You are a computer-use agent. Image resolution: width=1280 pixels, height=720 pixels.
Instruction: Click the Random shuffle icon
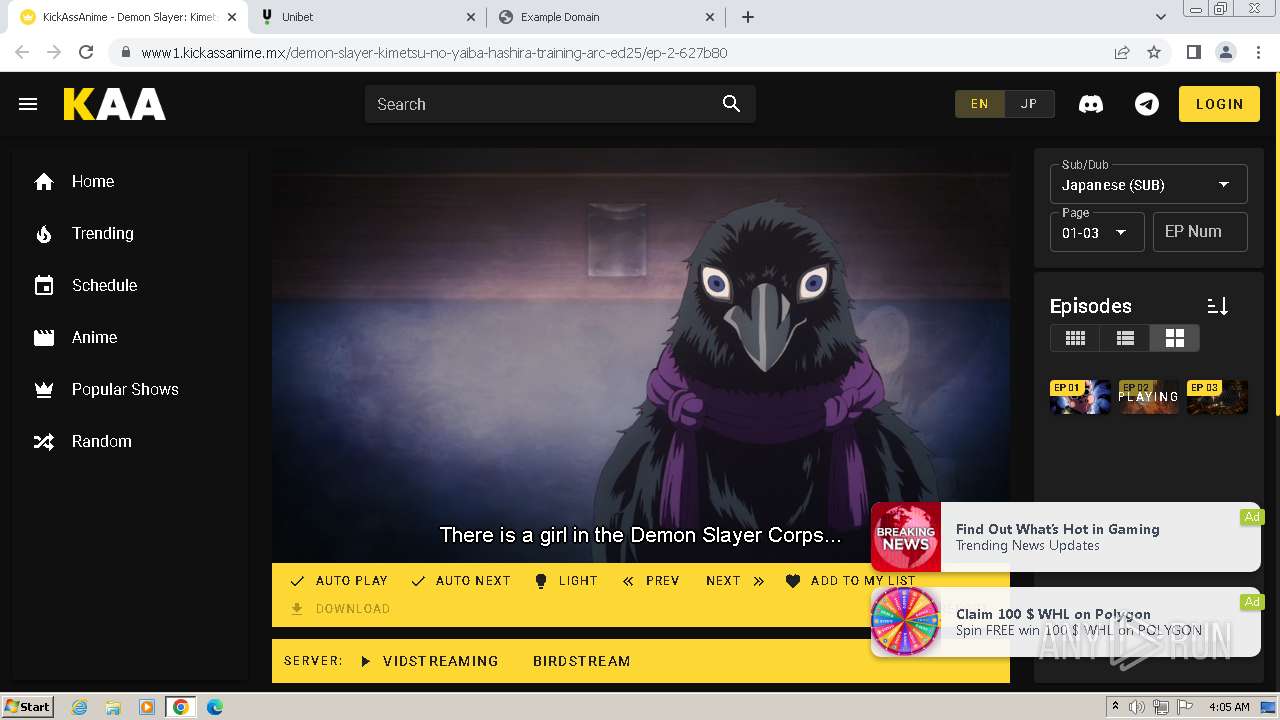tap(44, 442)
